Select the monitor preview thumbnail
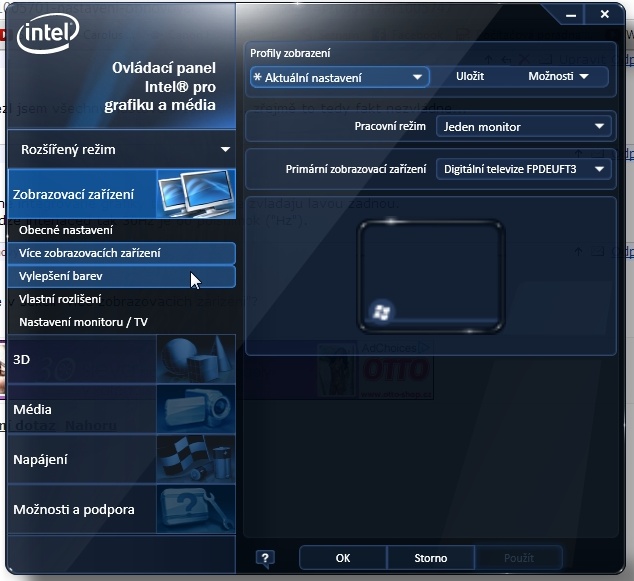Screen dimensions: 634x581 coord(431,277)
